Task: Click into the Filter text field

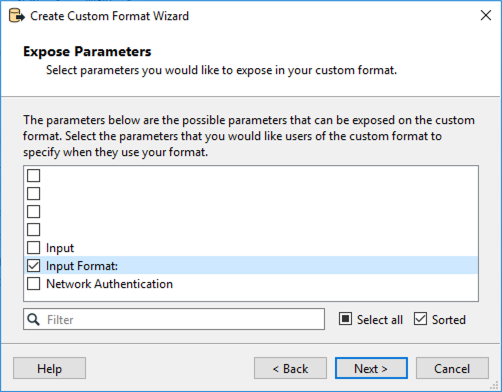Action: (174, 319)
